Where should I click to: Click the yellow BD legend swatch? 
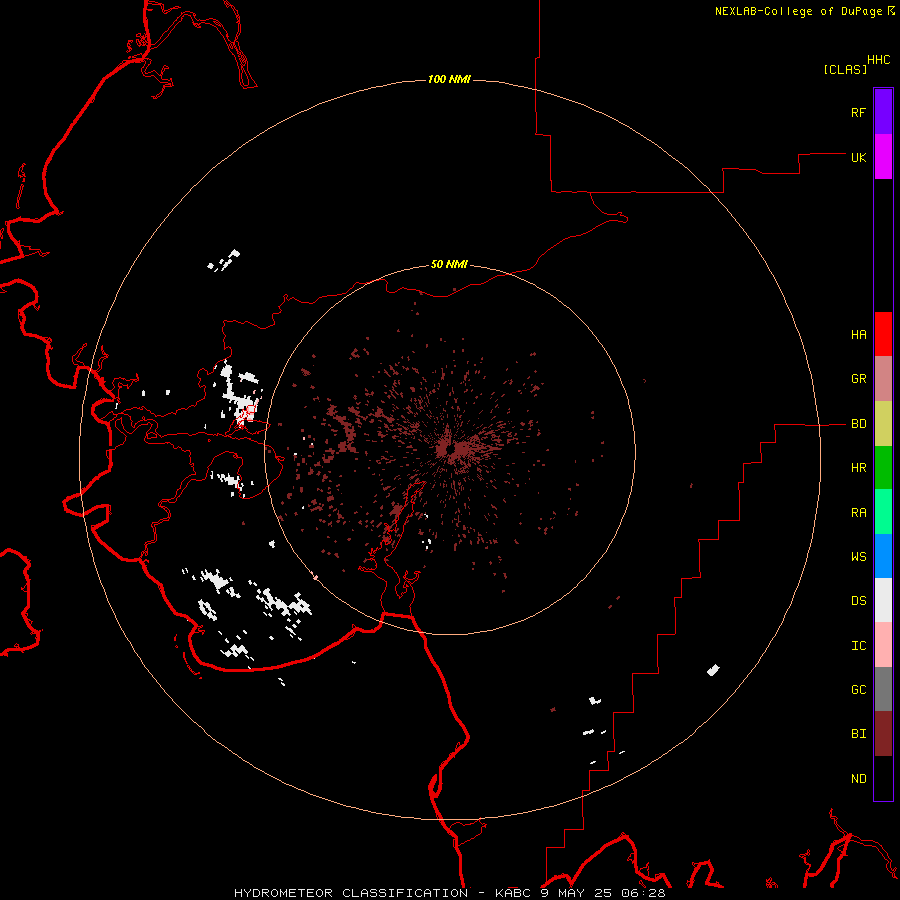(x=883, y=424)
